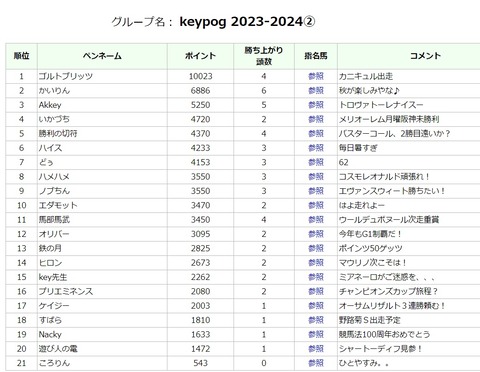Screen dimensions: 480x372
Task: Open 参照 link for ハメハメ
Action: pyautogui.click(x=316, y=177)
